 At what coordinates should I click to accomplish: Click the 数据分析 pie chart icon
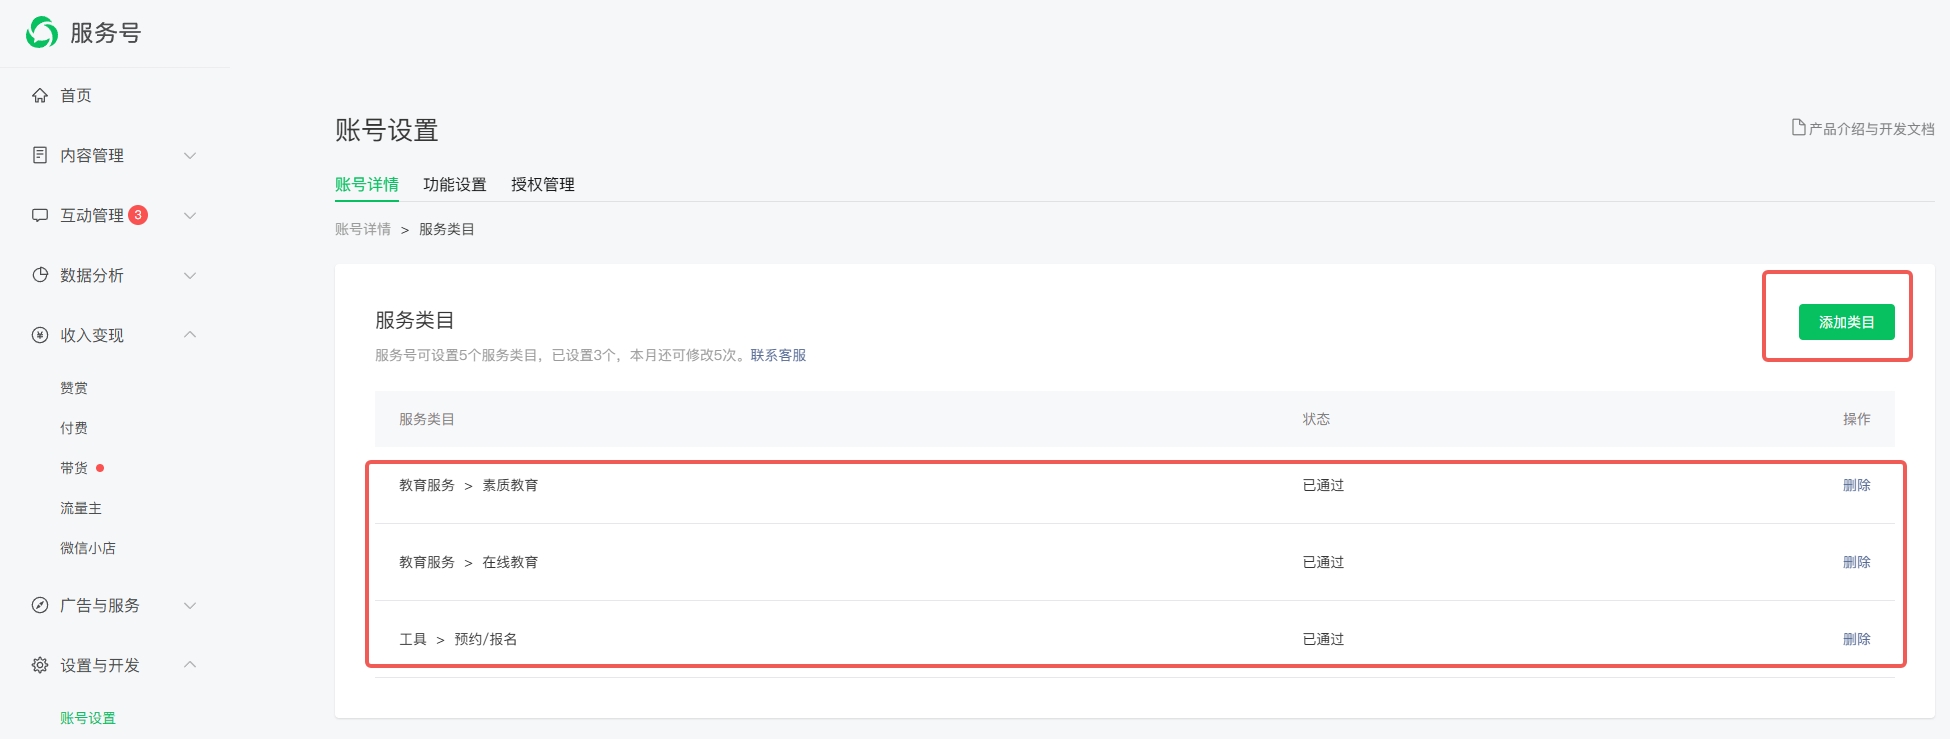pos(40,275)
